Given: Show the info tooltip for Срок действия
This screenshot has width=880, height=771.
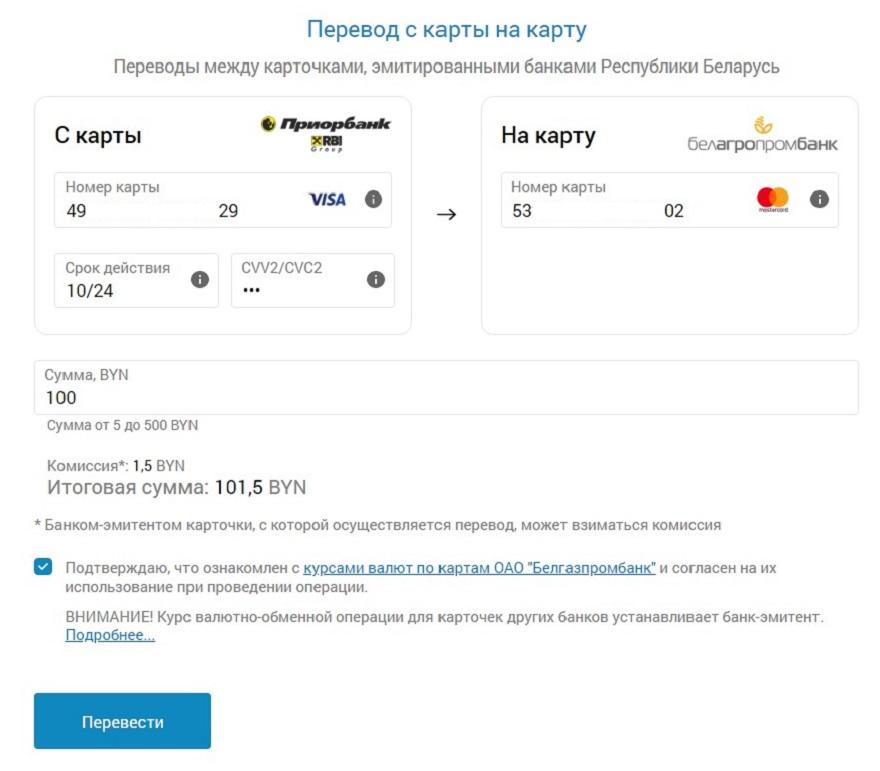Looking at the screenshot, I should click(x=200, y=279).
